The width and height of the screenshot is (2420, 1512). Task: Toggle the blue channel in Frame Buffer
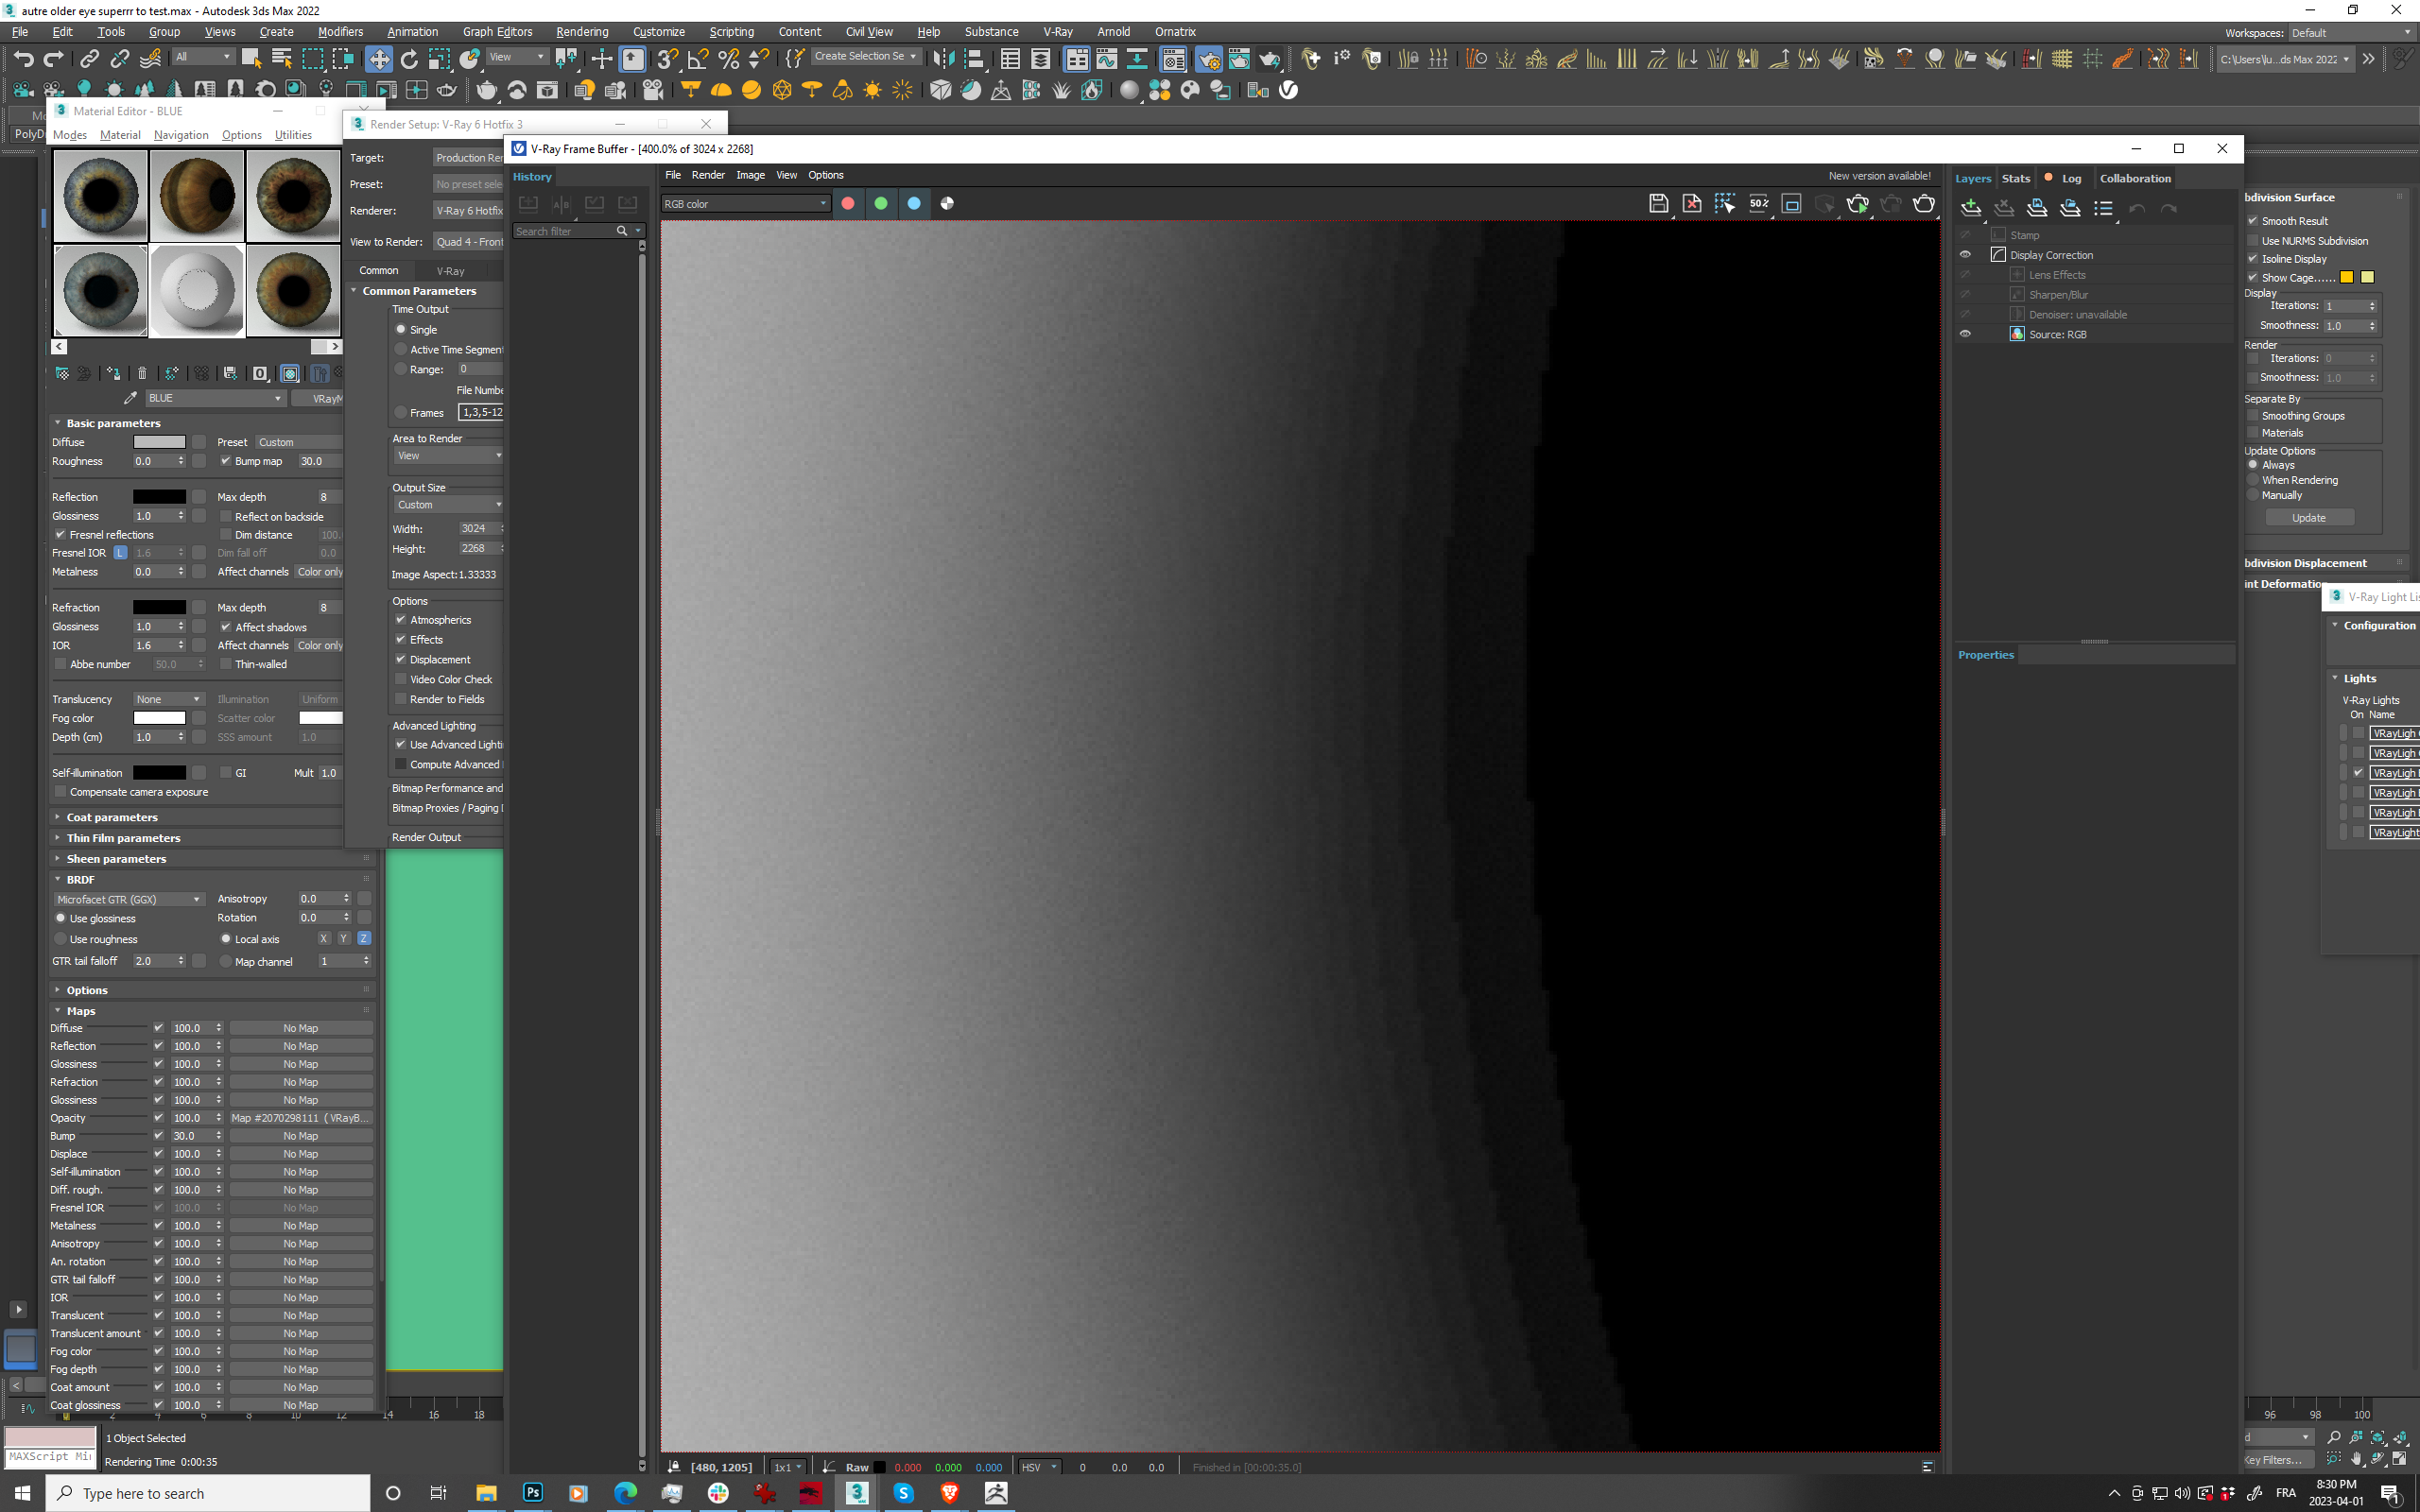point(914,203)
